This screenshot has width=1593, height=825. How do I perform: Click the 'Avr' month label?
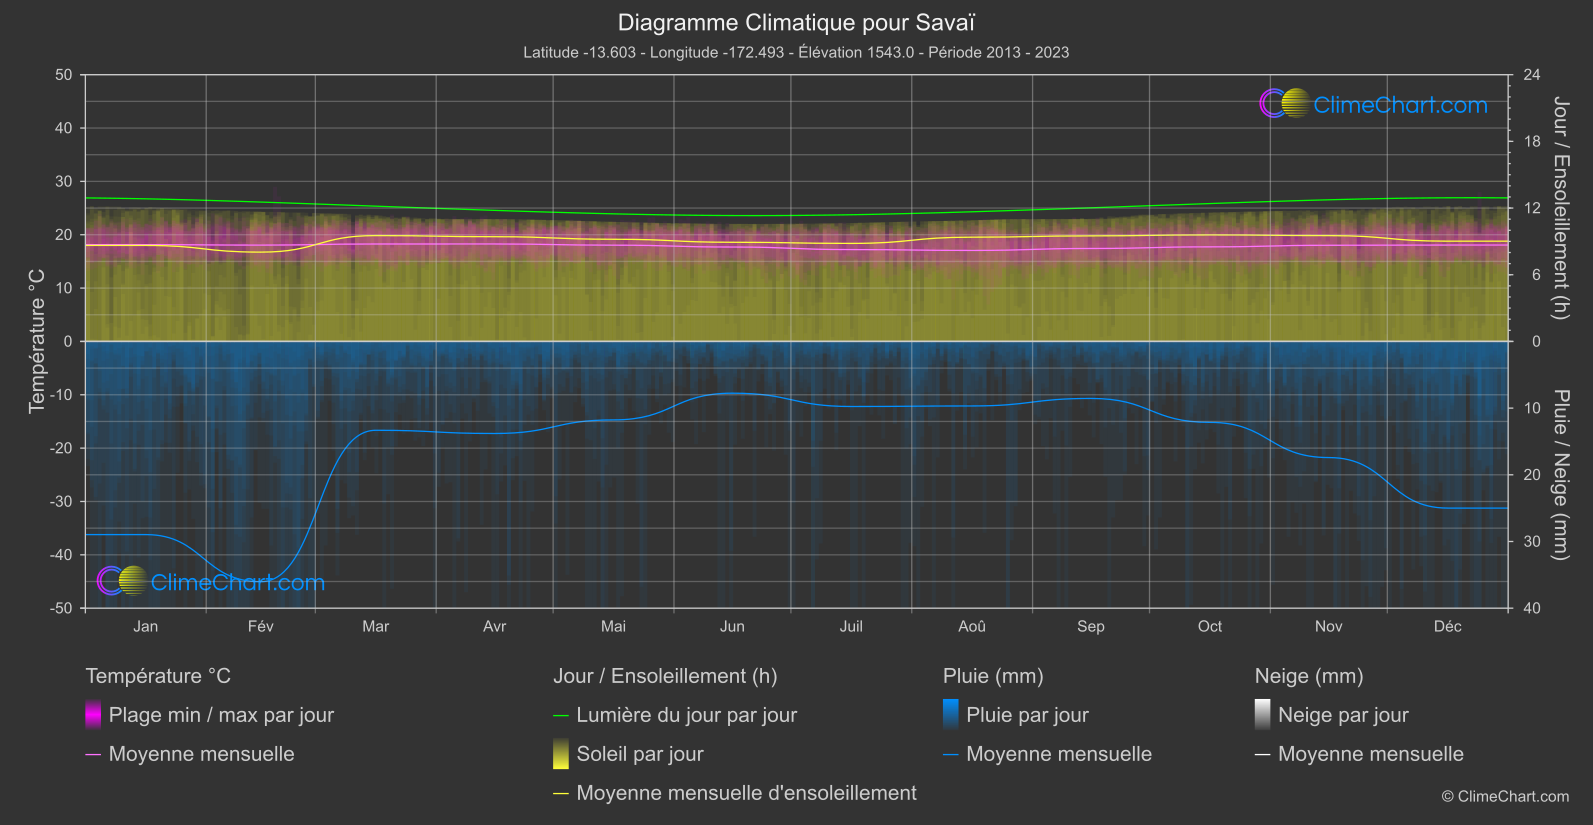494,626
